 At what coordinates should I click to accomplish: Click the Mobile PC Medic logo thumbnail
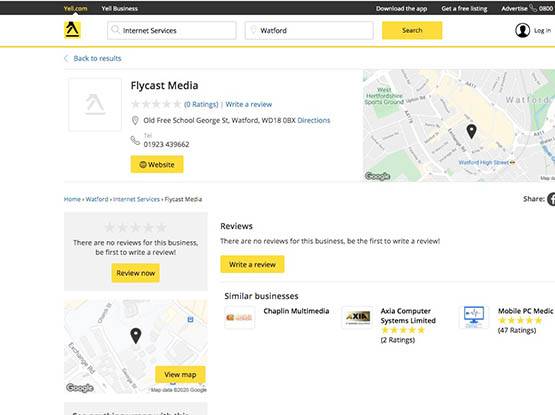point(474,317)
